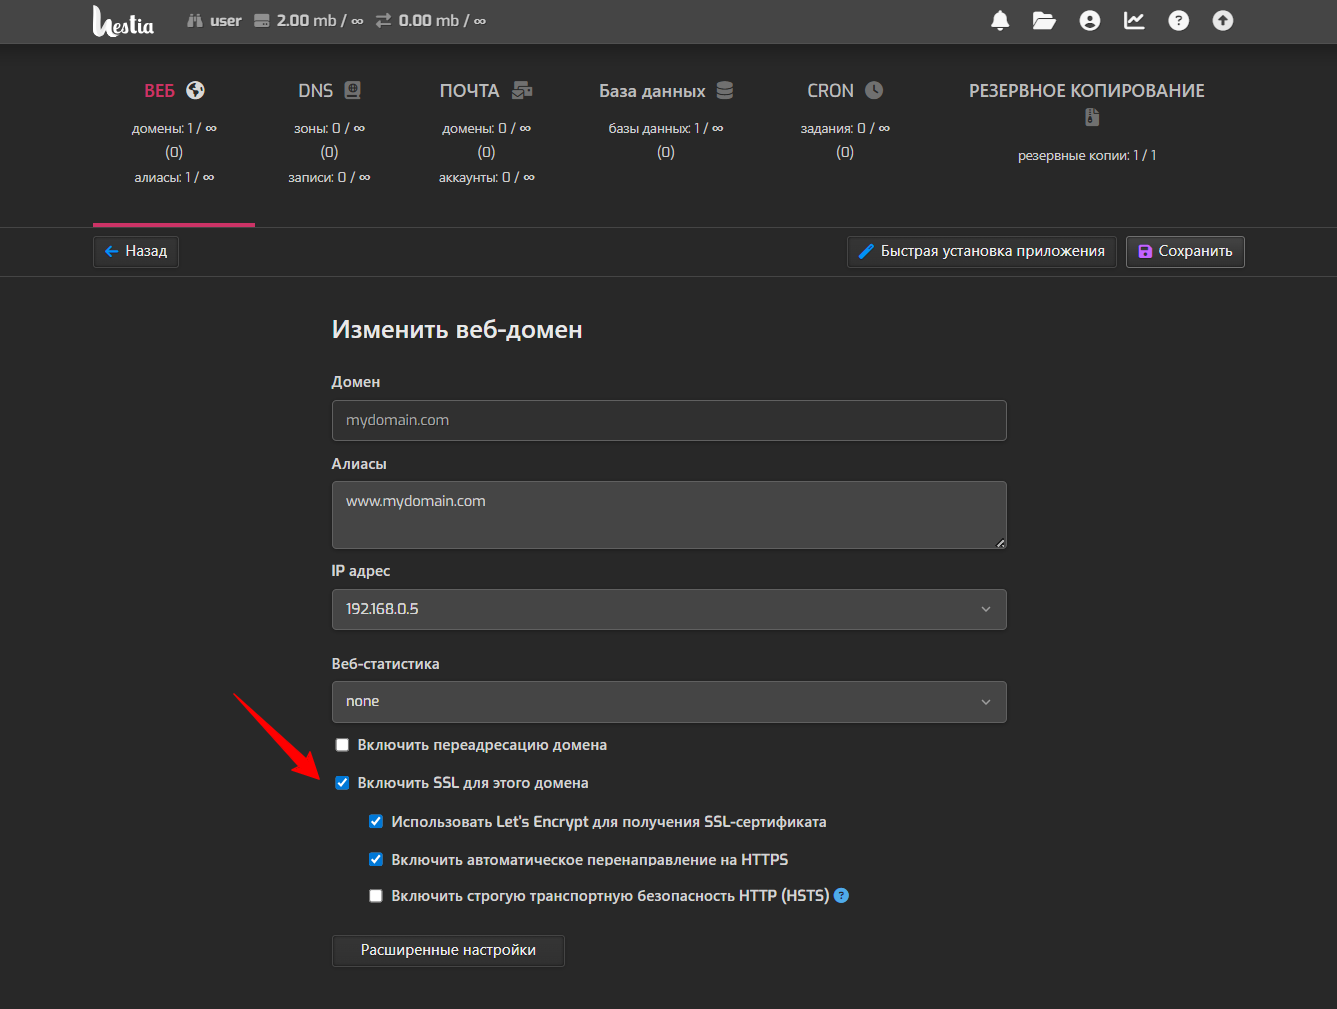This screenshot has height=1009, width=1337.
Task: Open the web statistics dropdown
Action: (669, 702)
